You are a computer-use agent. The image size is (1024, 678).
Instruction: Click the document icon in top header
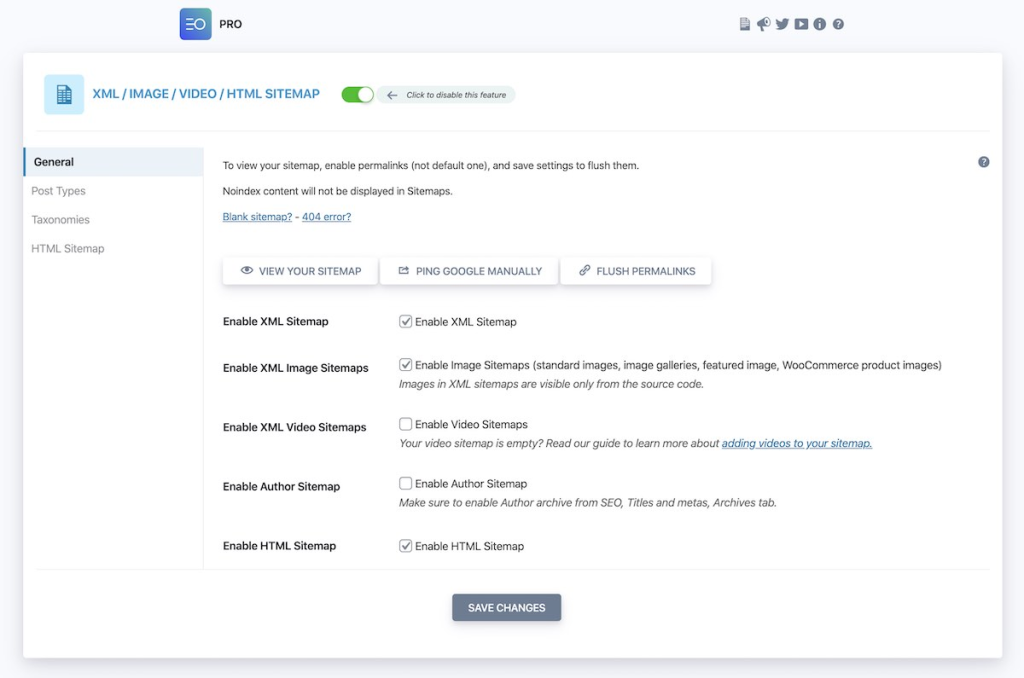[744, 24]
